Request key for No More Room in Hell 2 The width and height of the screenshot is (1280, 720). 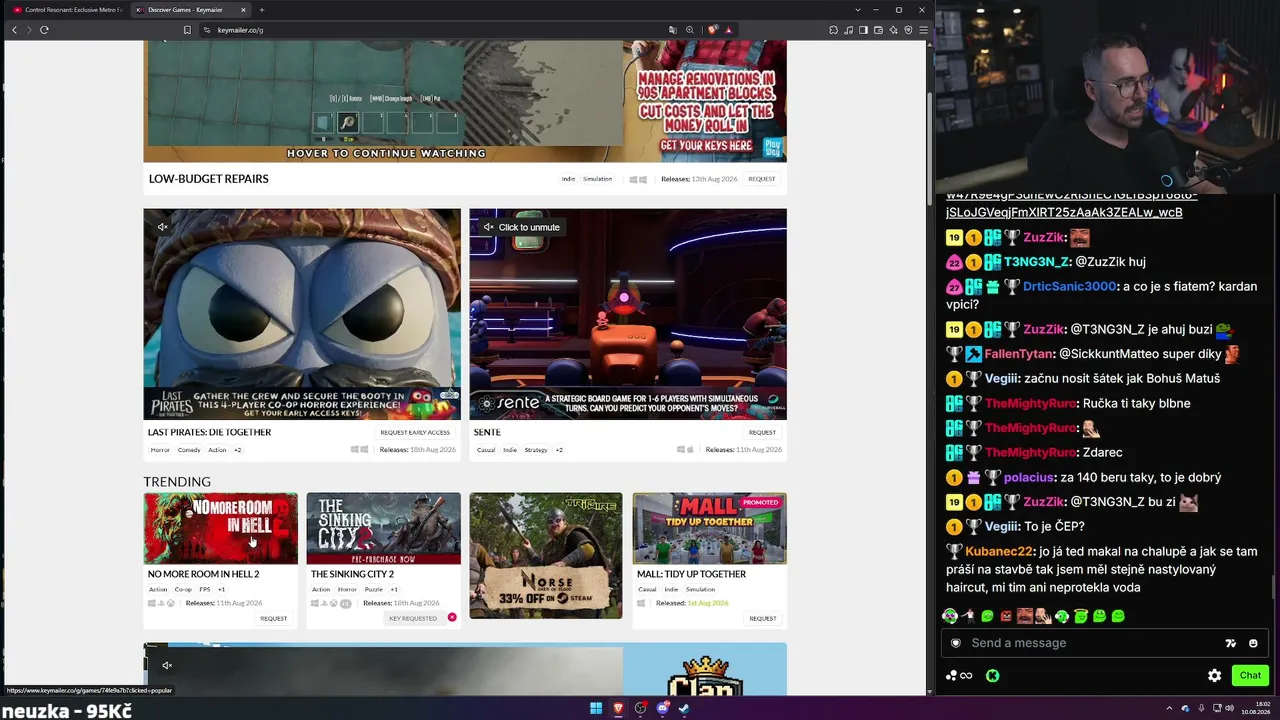pos(274,618)
